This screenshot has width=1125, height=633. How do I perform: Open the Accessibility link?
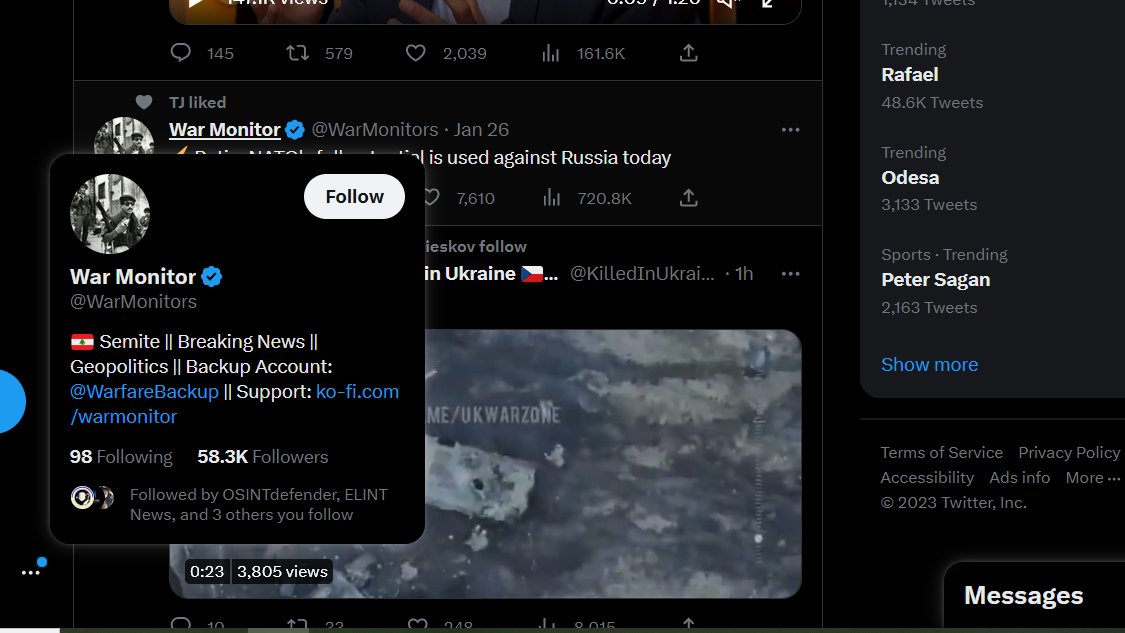(x=927, y=478)
